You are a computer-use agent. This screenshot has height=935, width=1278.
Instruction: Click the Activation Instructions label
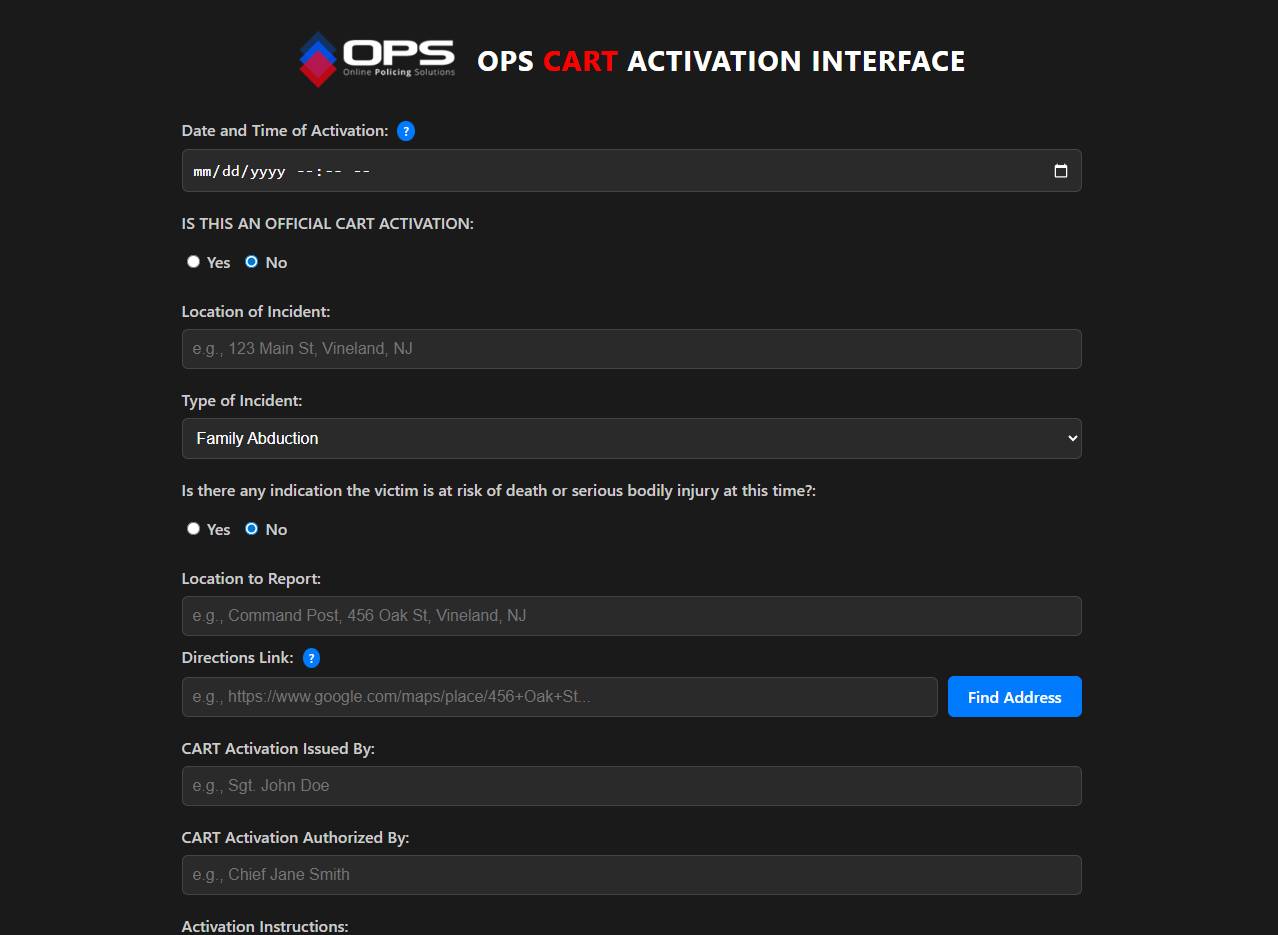click(264, 926)
